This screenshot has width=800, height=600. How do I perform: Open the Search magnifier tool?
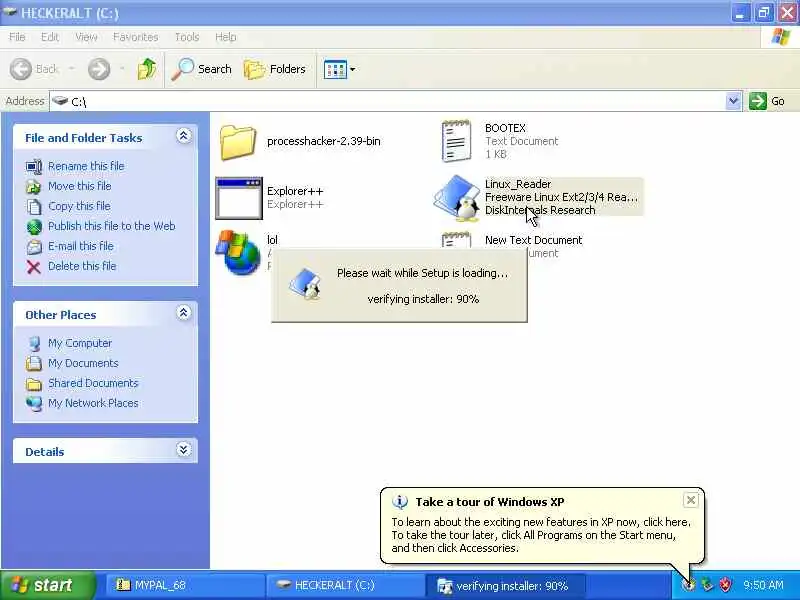coord(202,69)
